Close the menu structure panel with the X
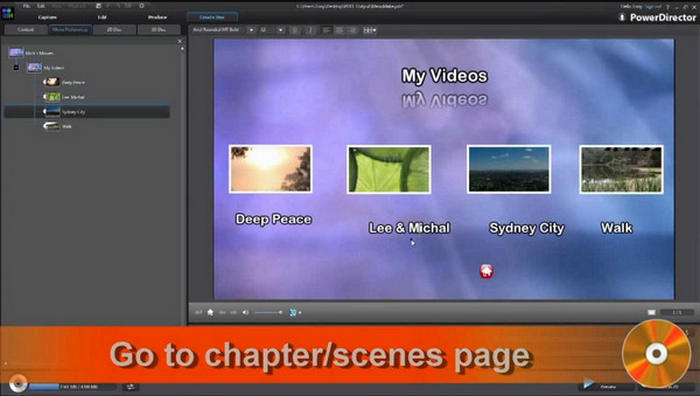This screenshot has height=396, width=700. click(180, 41)
